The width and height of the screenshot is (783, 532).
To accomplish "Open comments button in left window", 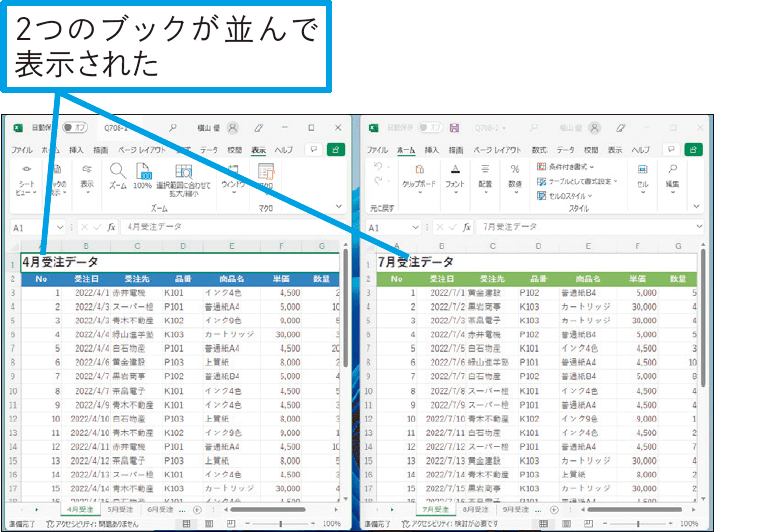I will 314,149.
